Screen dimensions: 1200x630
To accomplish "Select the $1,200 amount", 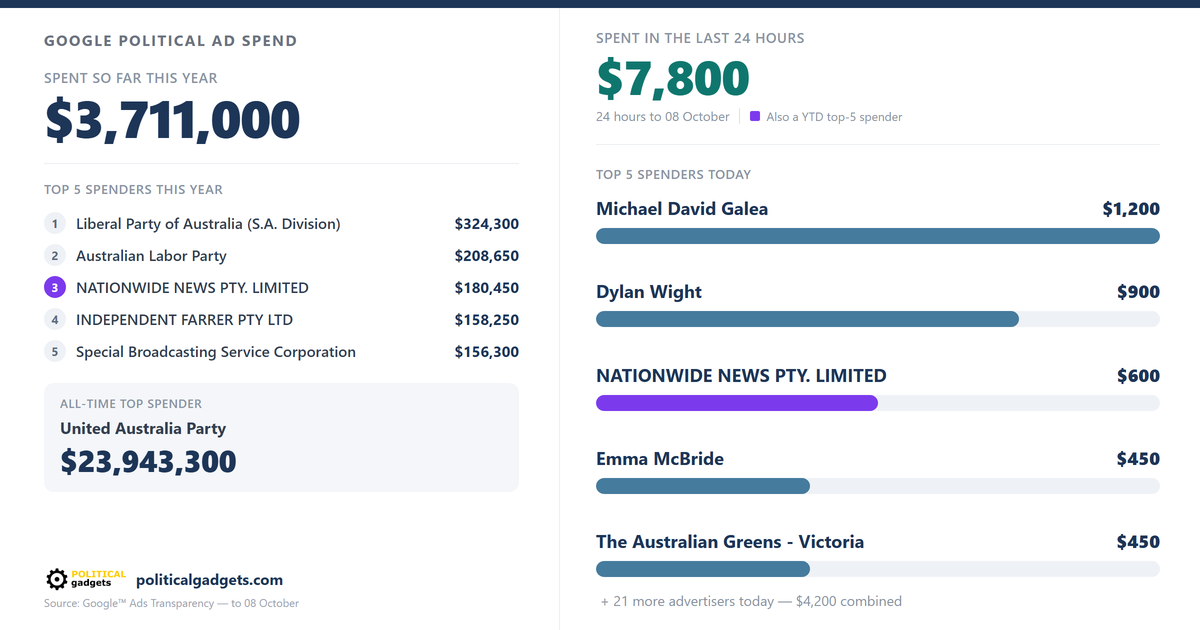I will pyautogui.click(x=1131, y=209).
